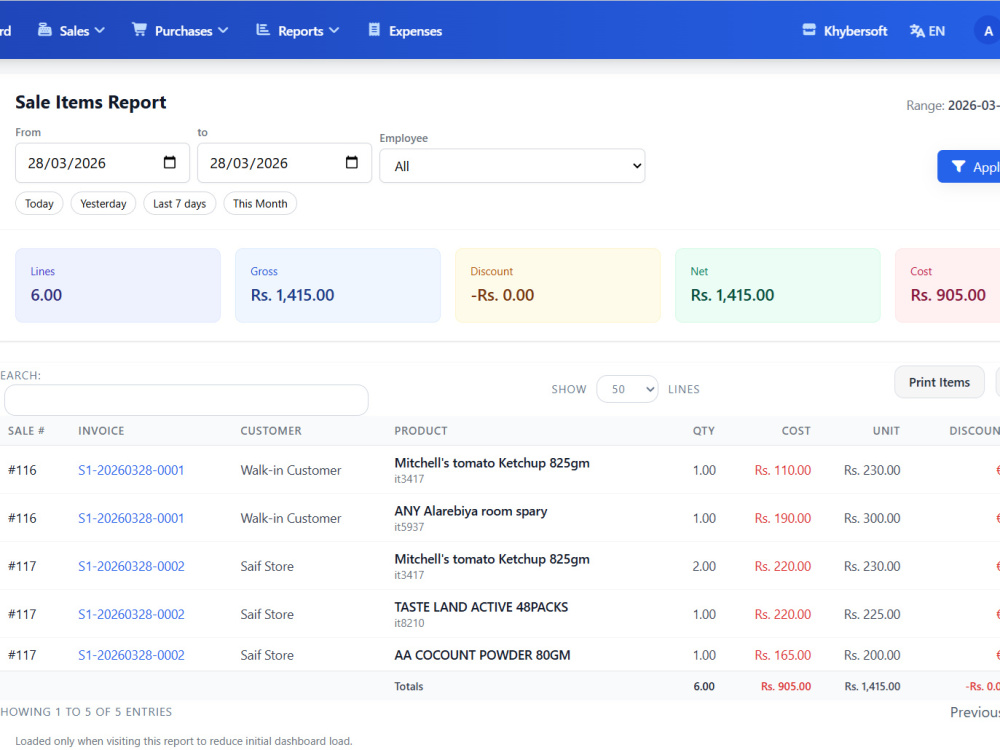Click Totals cost Rs. 905.00
The image size is (1000, 750).
pos(786,686)
